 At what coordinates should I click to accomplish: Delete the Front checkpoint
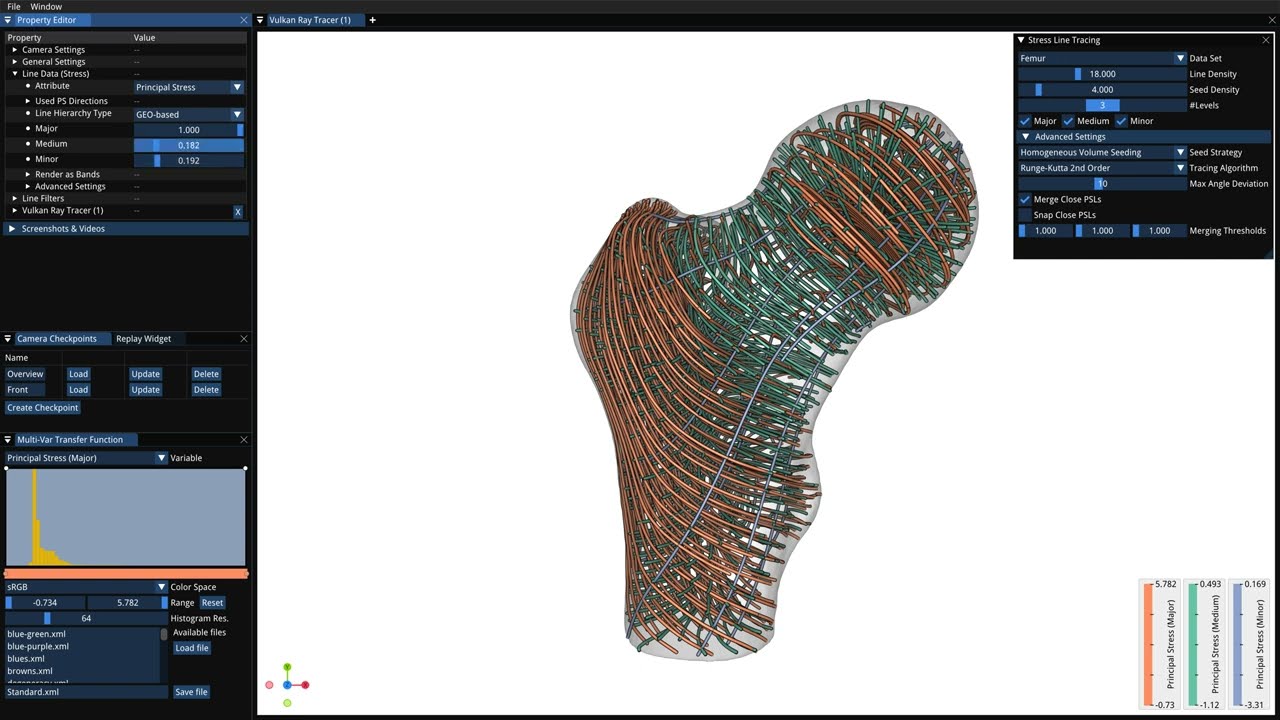click(206, 390)
